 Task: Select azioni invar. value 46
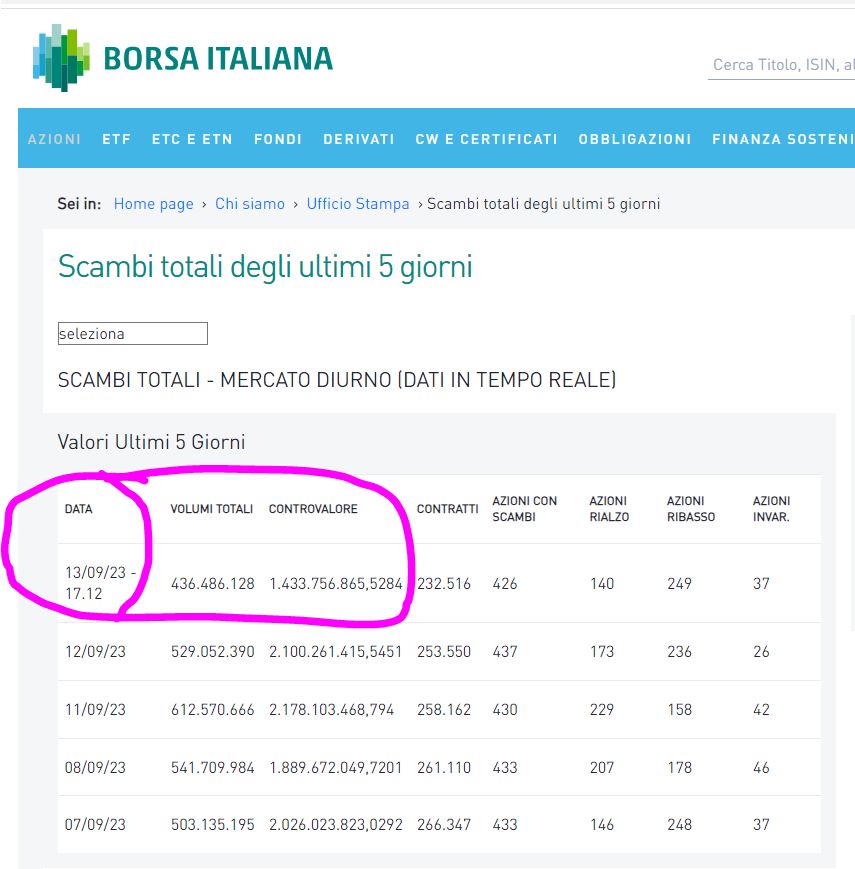pyautogui.click(x=761, y=768)
